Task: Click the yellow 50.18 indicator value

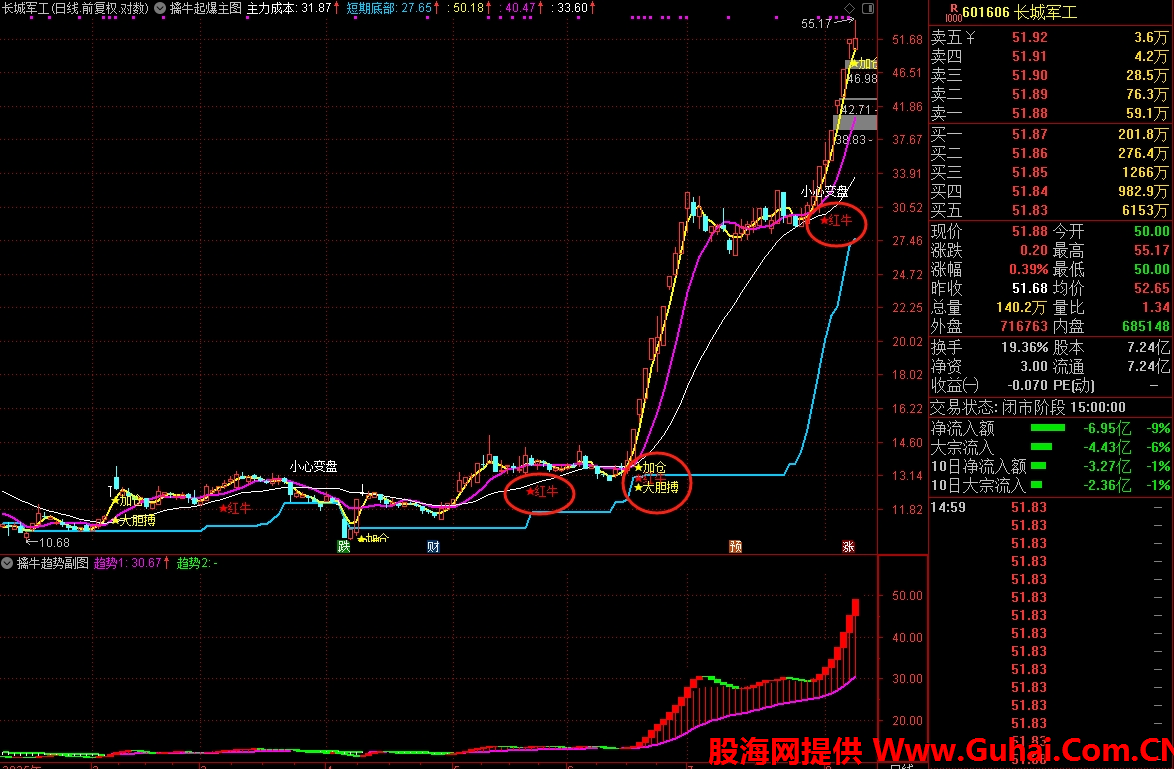Action: click(469, 8)
